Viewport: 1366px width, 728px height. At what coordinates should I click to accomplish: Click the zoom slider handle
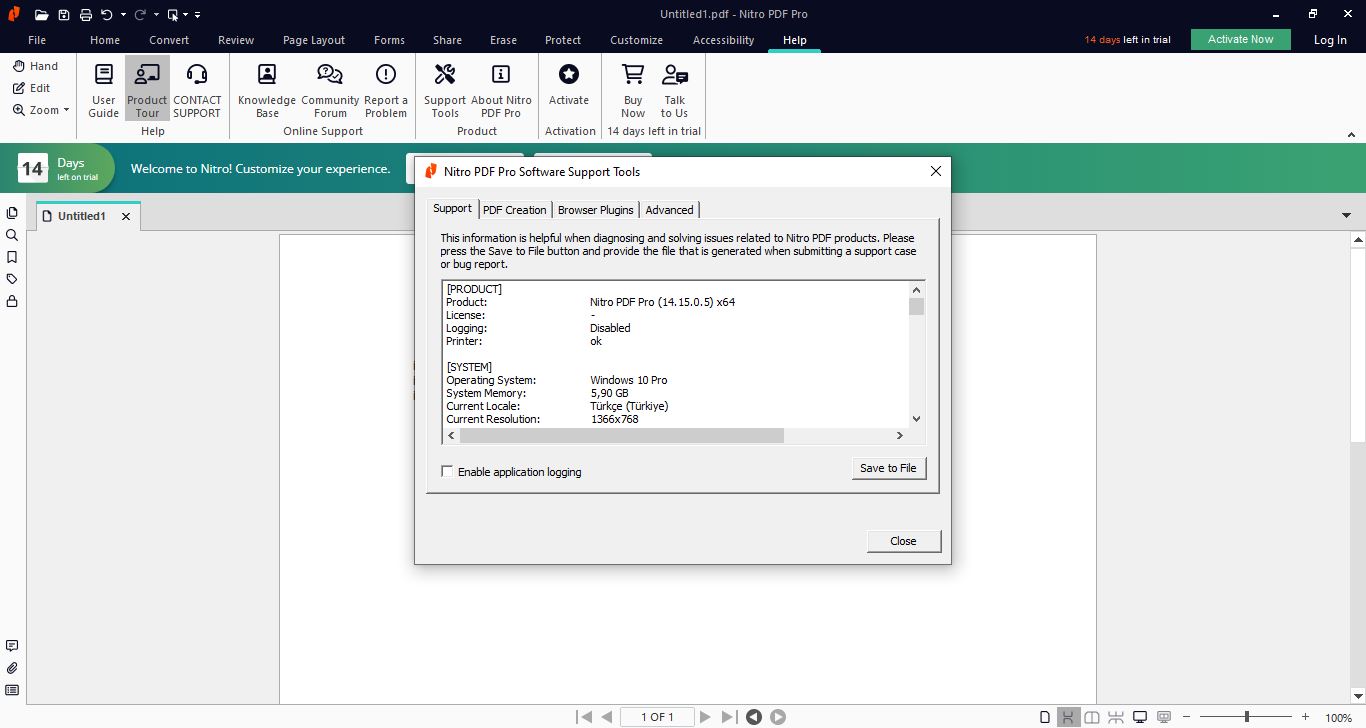pyautogui.click(x=1246, y=717)
